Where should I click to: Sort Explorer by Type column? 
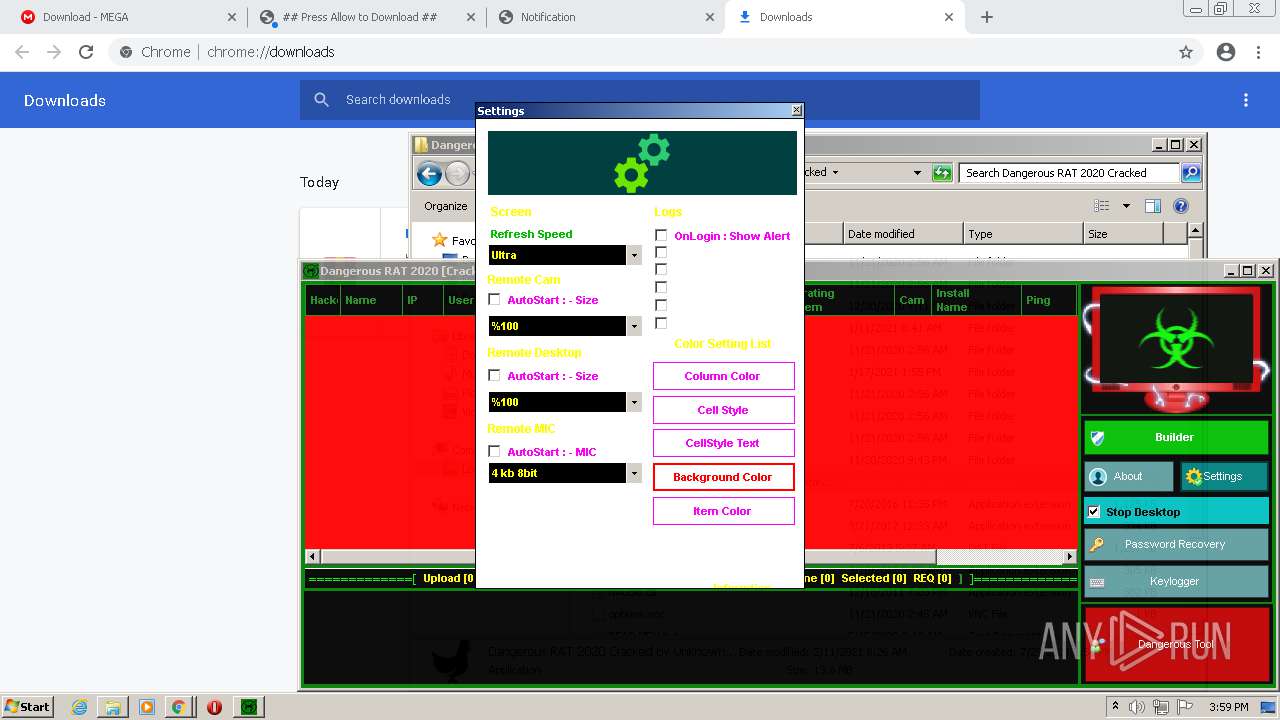(x=1023, y=234)
